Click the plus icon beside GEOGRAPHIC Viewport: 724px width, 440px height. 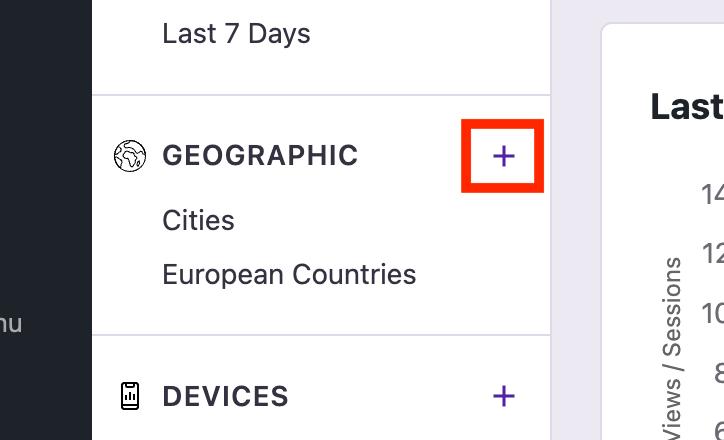[503, 156]
